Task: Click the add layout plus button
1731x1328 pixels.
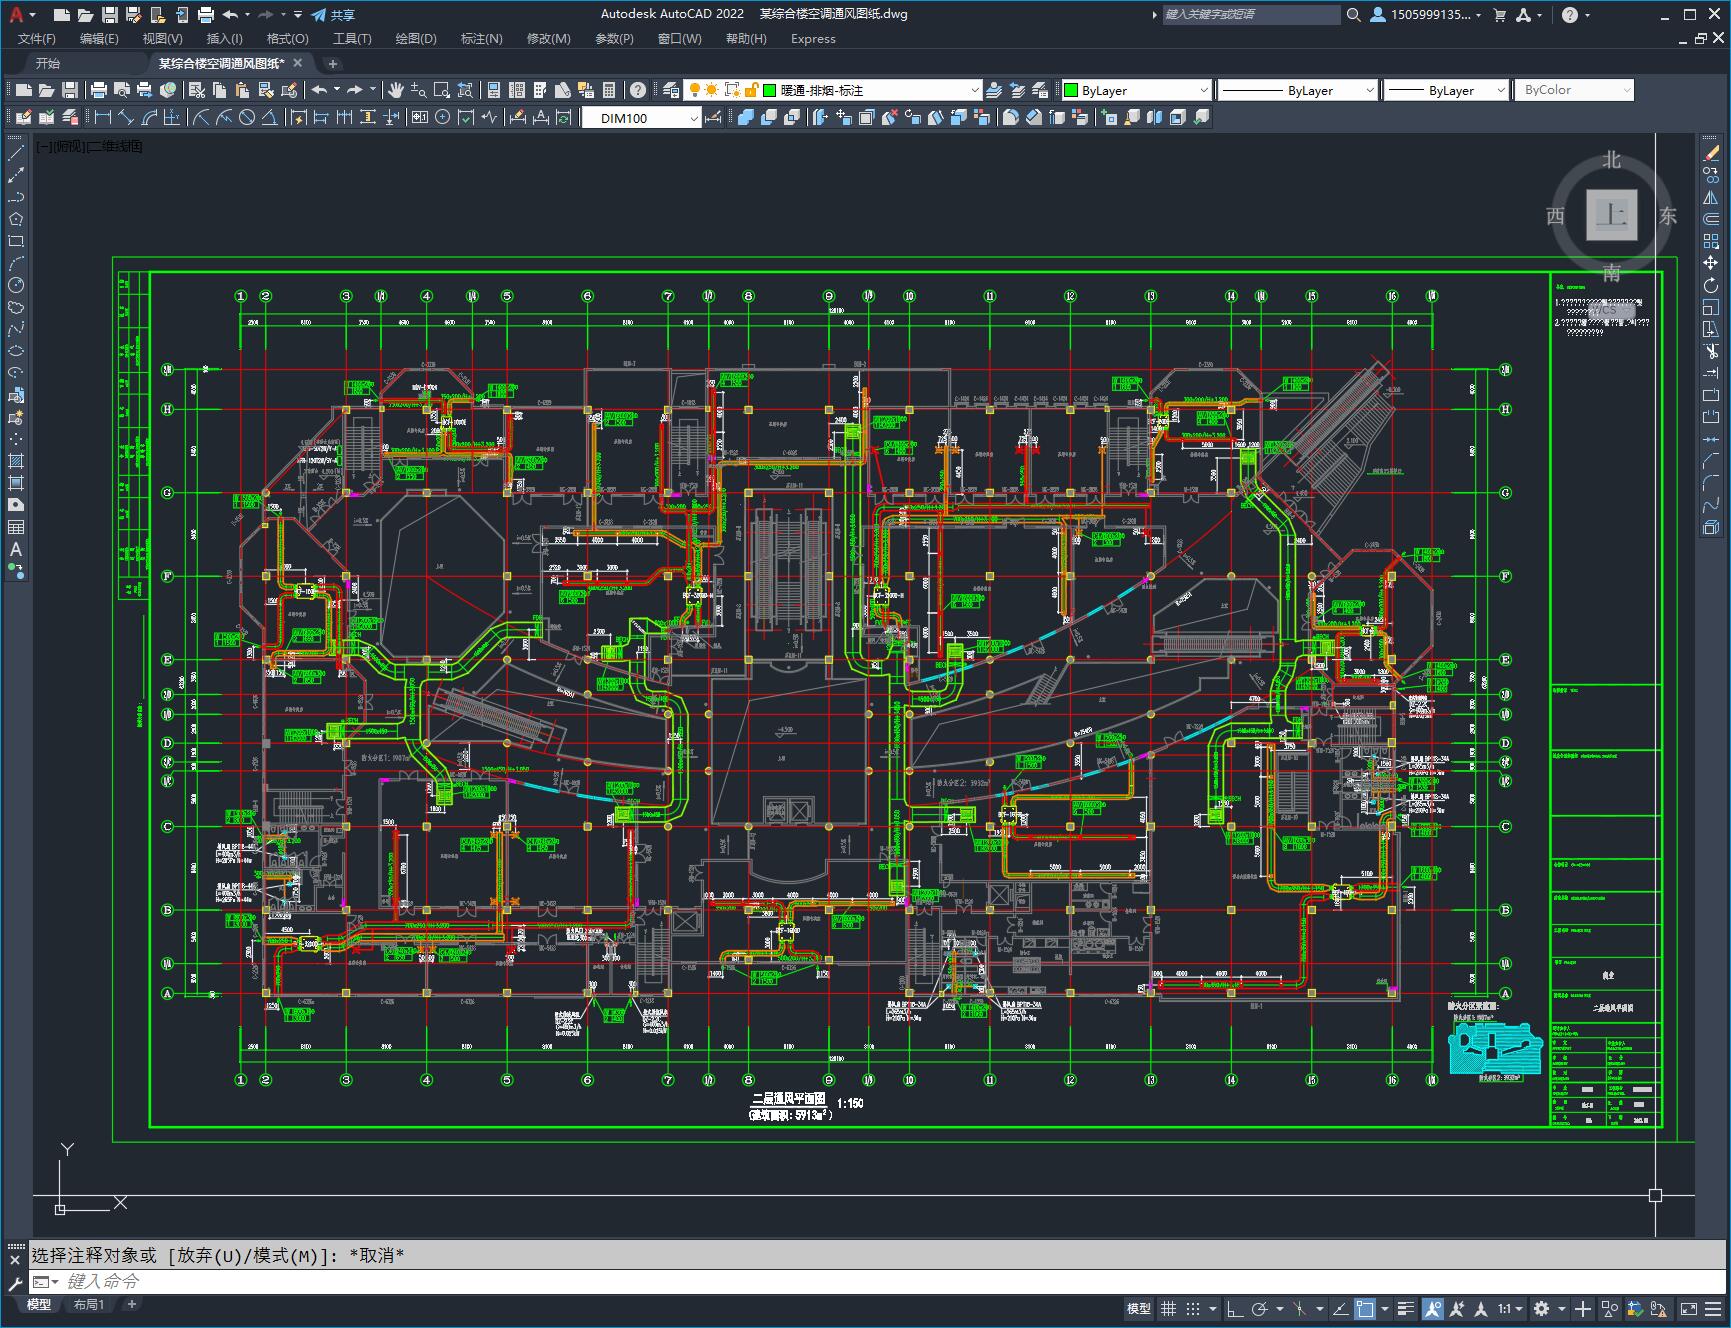Action: (131, 1304)
